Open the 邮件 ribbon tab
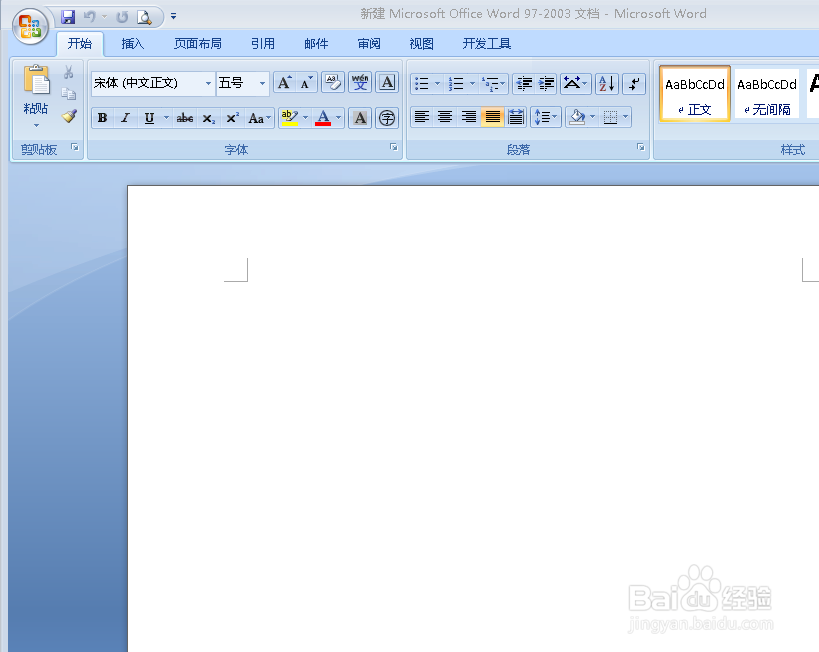 tap(316, 43)
